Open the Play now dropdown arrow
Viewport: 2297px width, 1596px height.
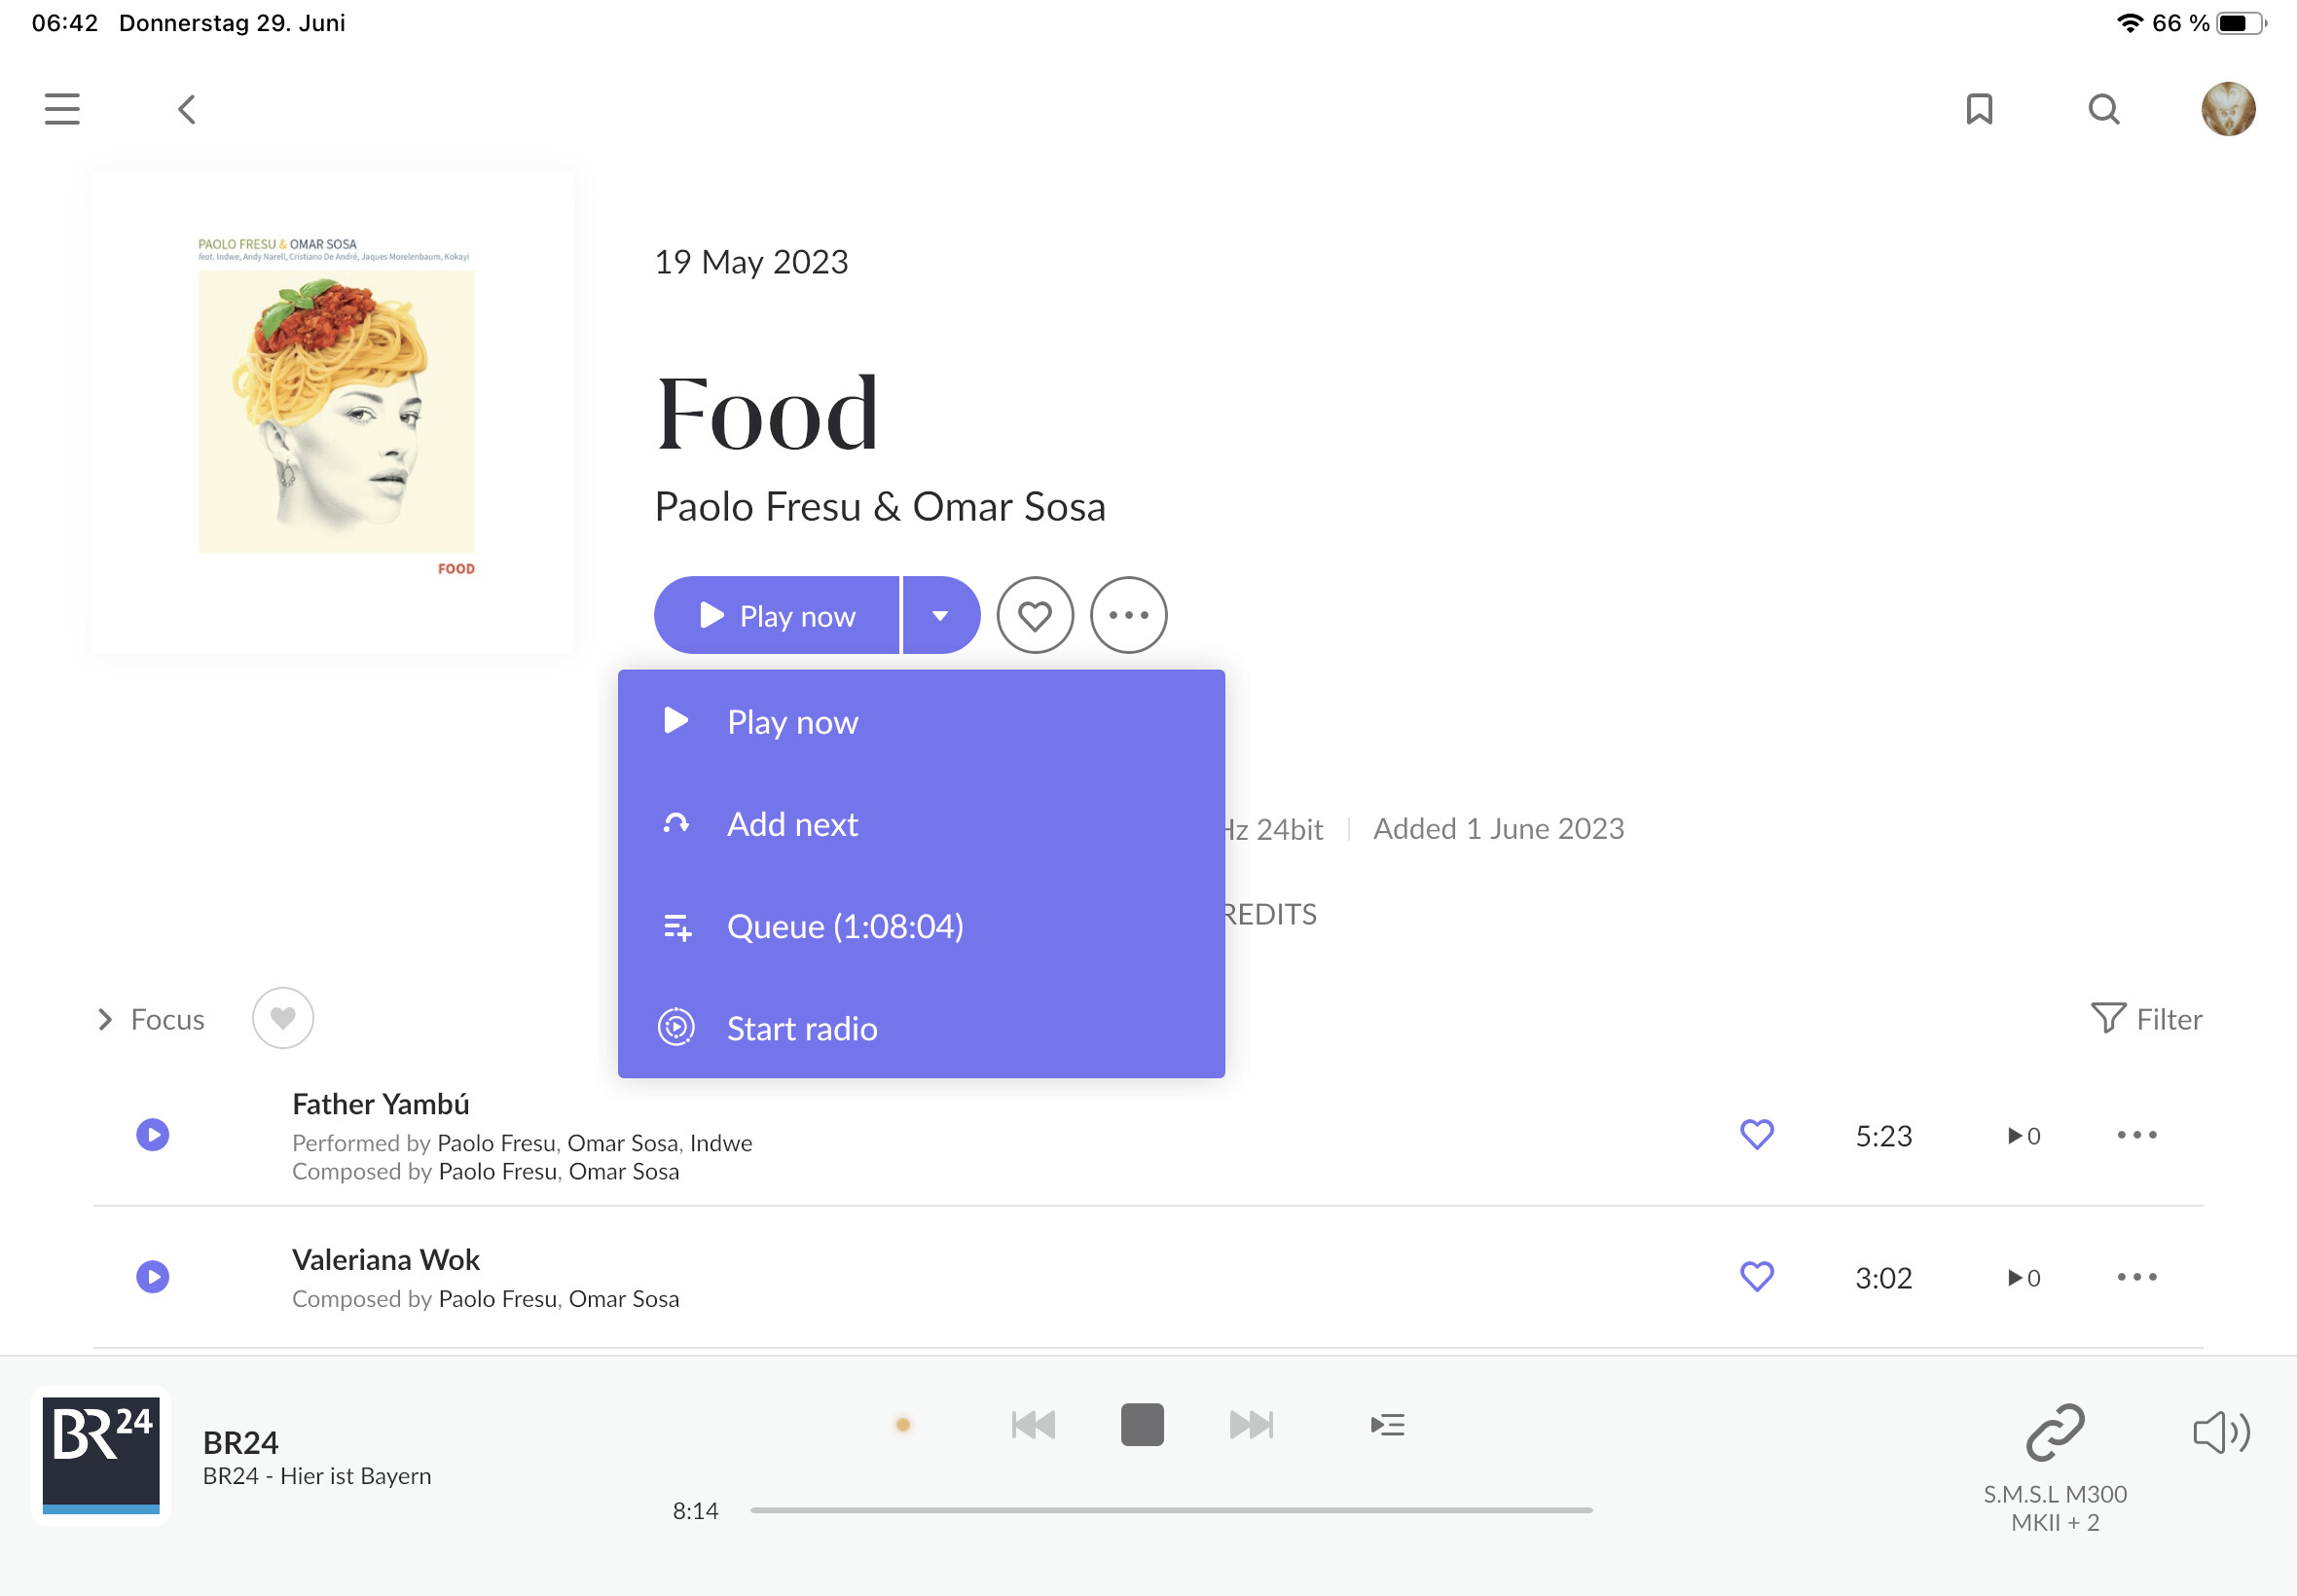coord(939,615)
